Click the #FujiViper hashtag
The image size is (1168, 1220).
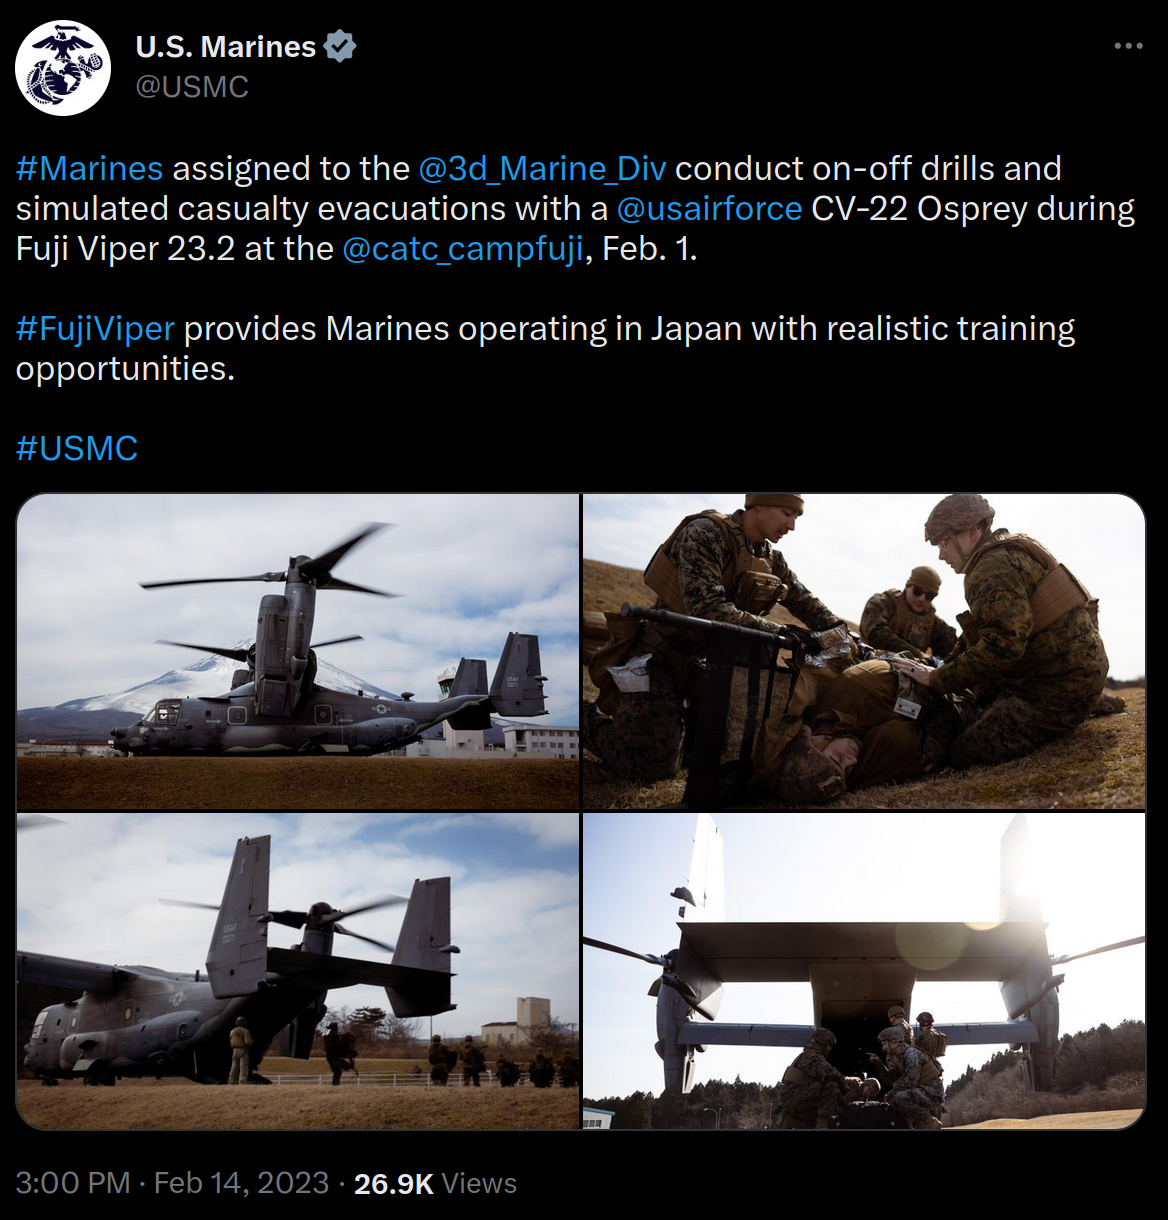tap(95, 328)
